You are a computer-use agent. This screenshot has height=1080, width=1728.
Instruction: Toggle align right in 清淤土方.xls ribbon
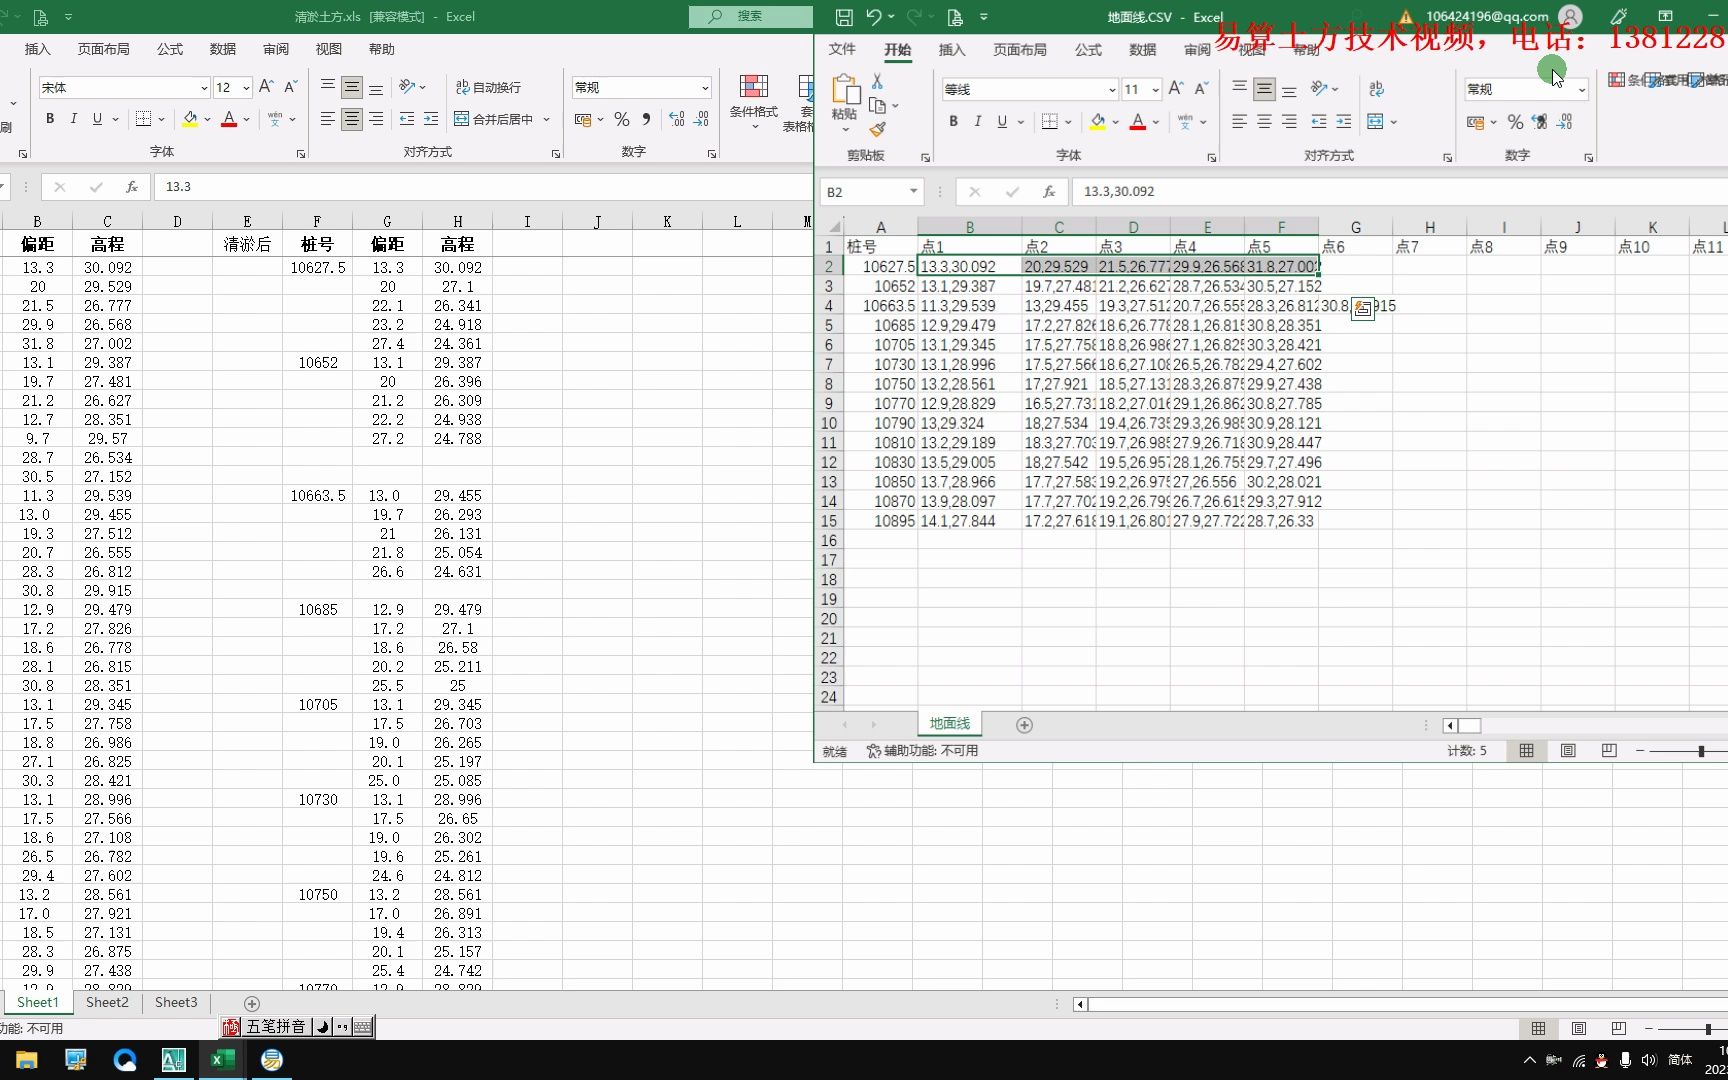point(376,119)
